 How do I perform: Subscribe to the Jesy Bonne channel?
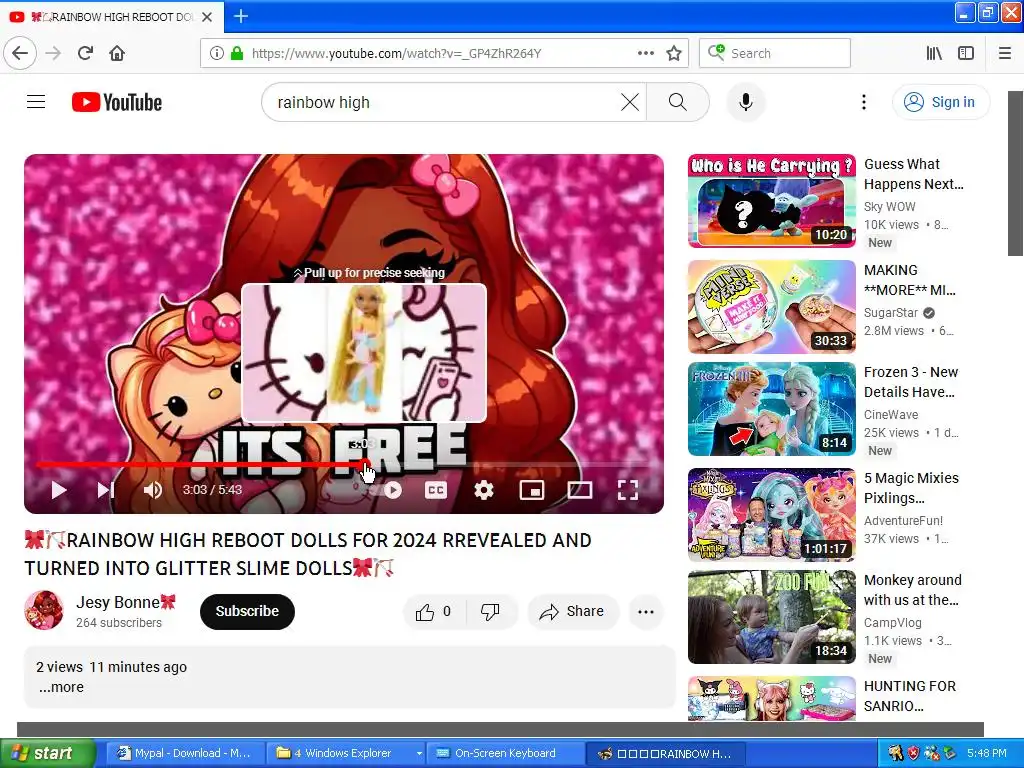(247, 611)
